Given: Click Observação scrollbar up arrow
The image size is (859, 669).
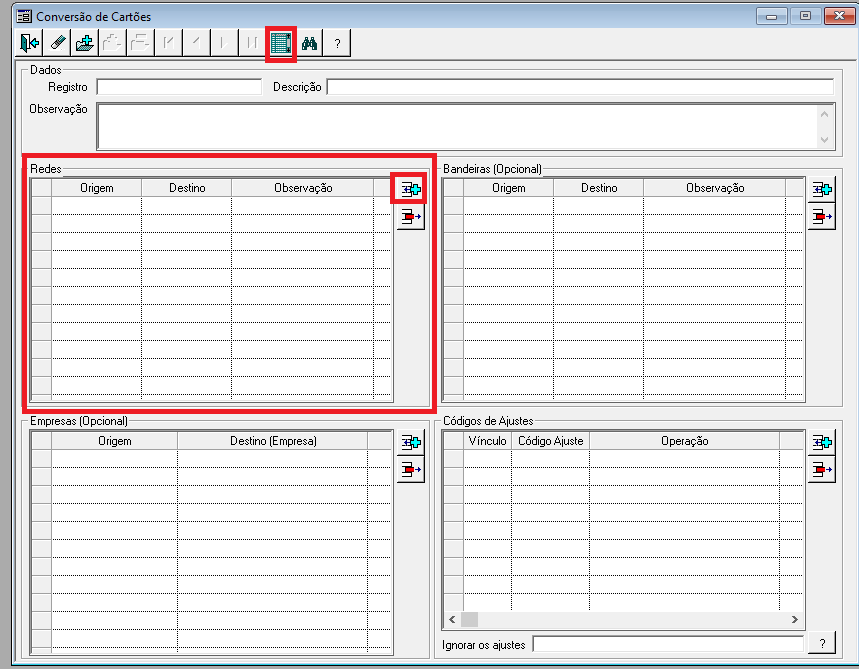Looking at the screenshot, I should tap(824, 114).
